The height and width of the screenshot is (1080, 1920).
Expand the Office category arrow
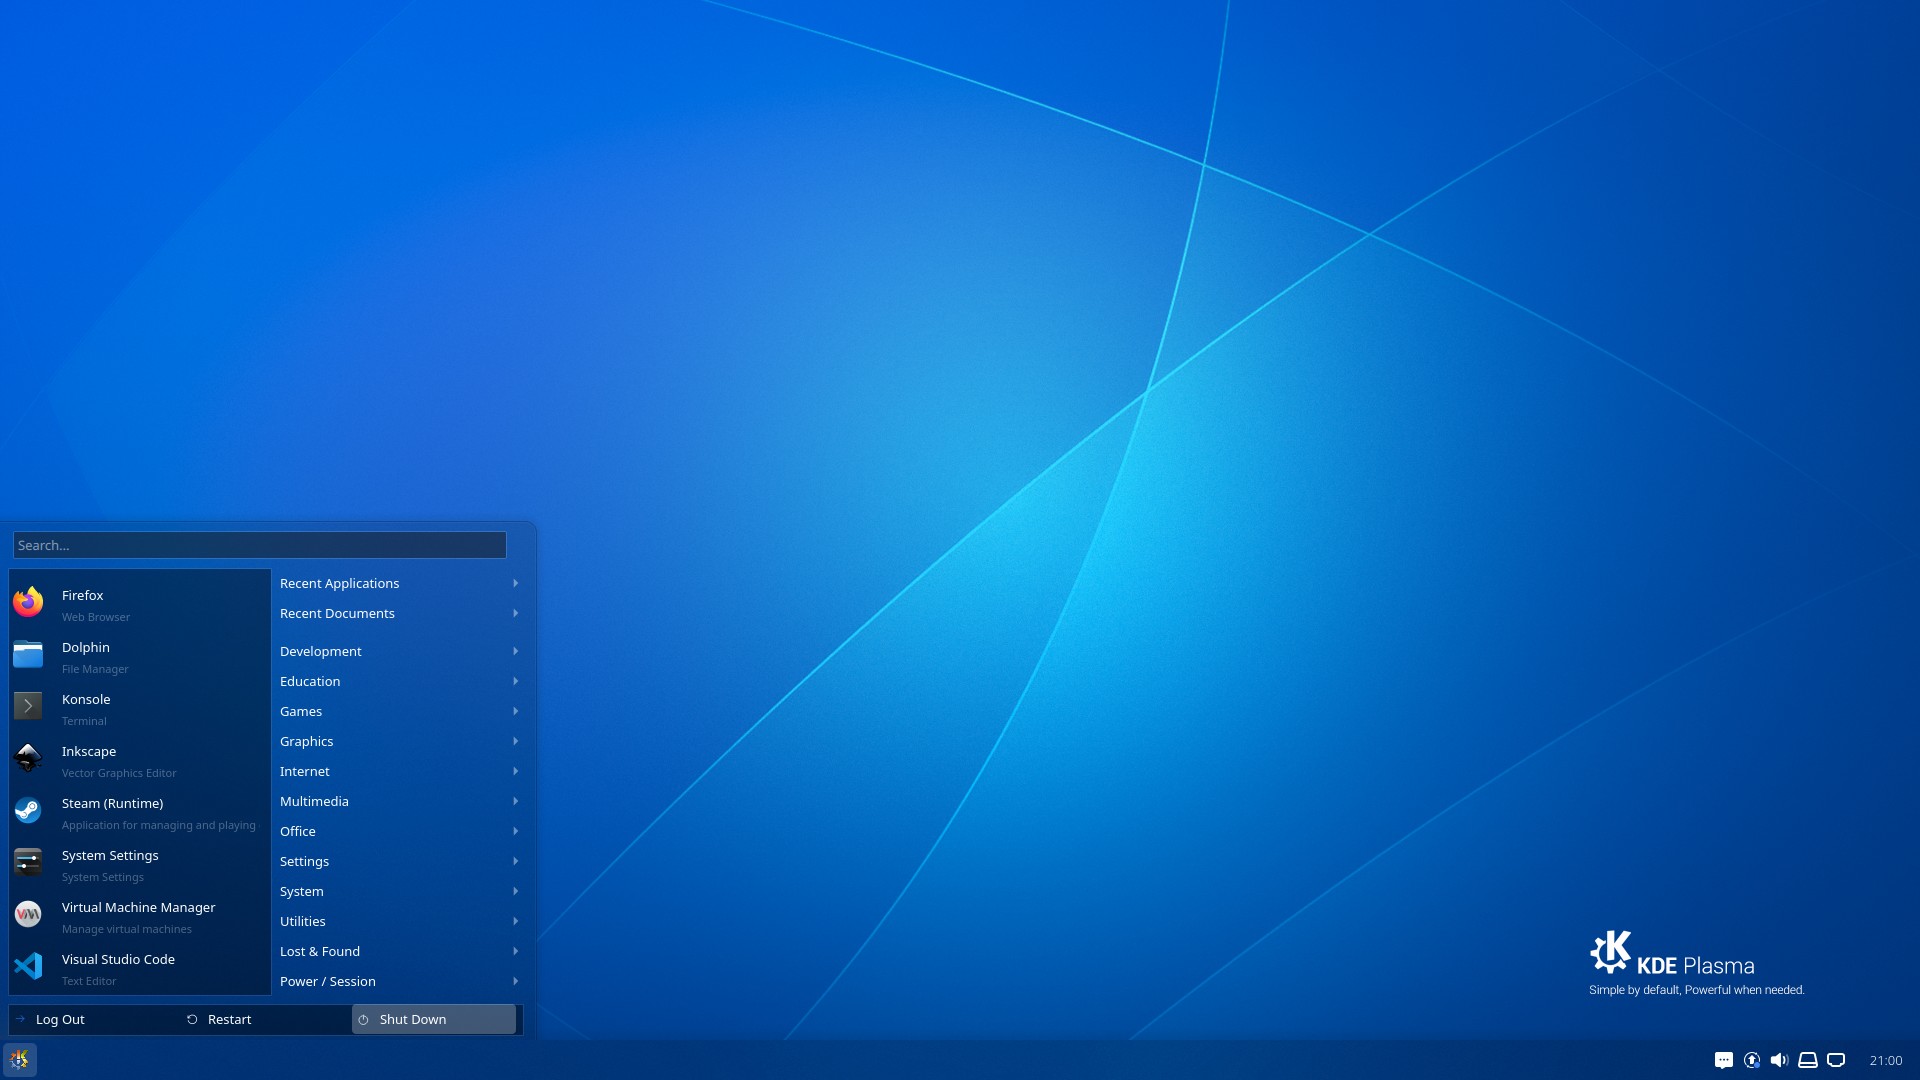pos(516,831)
